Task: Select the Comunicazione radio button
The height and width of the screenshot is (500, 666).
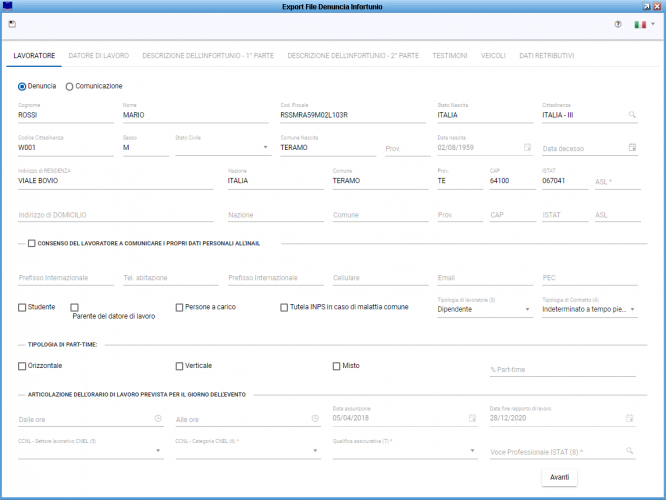Action: (x=70, y=86)
